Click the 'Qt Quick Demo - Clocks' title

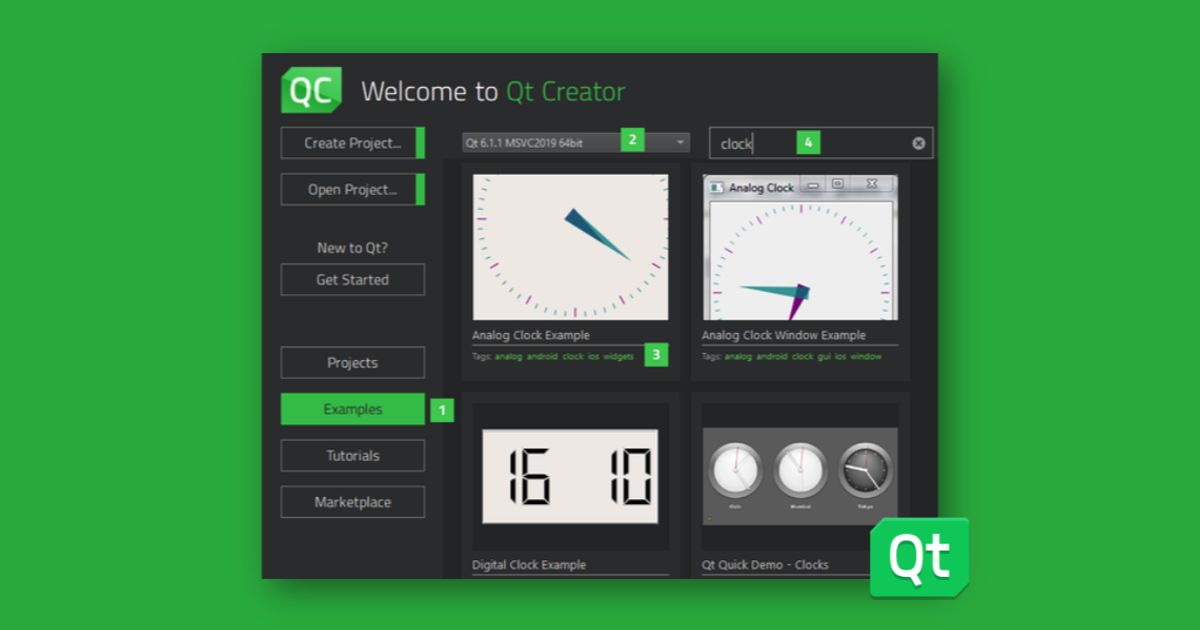click(x=765, y=565)
